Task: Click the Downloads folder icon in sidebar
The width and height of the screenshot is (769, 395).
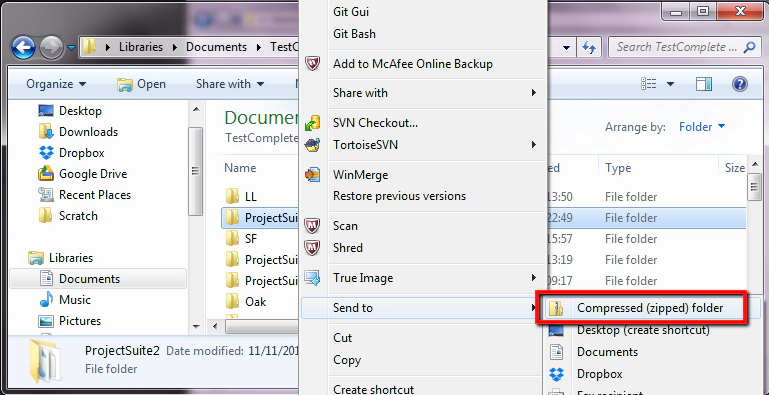Action: tap(46, 132)
